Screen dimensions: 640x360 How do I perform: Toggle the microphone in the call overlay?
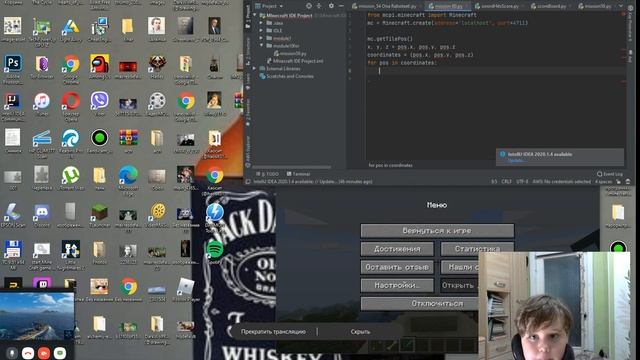click(x=12, y=353)
